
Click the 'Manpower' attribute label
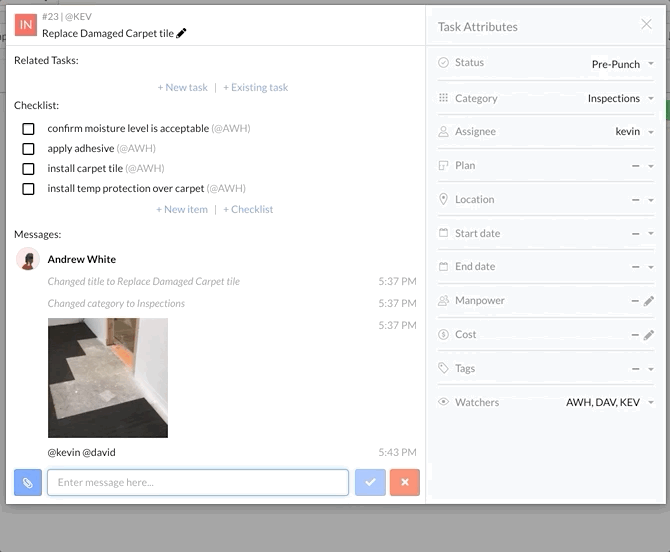[480, 300]
